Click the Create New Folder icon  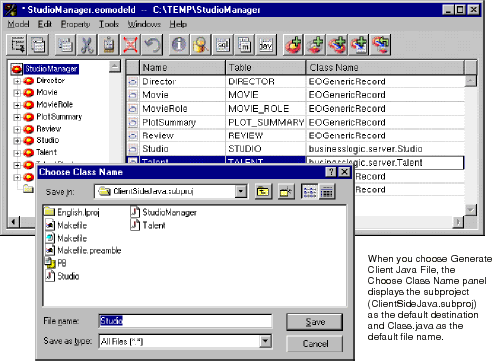pos(286,192)
